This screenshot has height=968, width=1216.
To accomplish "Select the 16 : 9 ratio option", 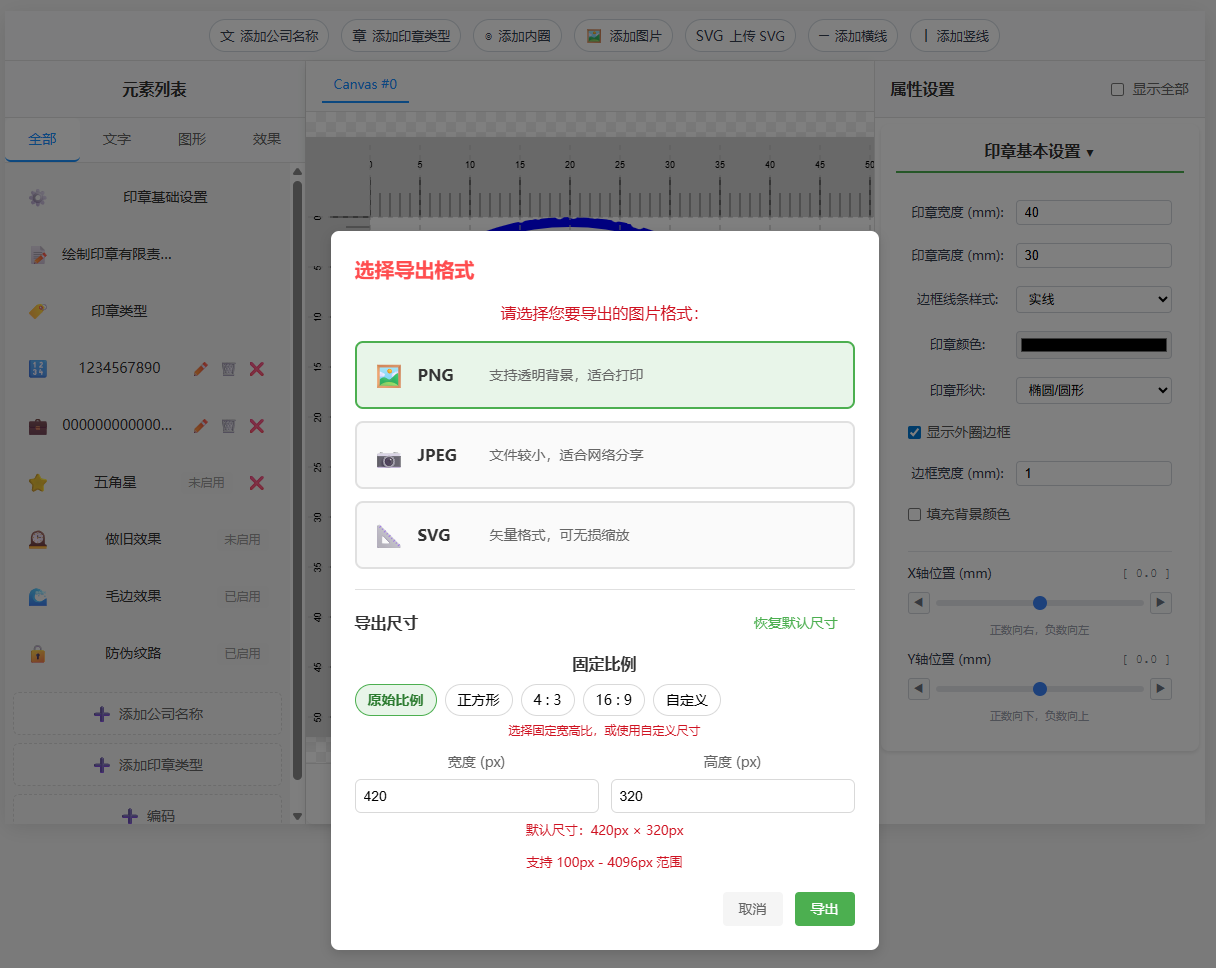I will 614,700.
